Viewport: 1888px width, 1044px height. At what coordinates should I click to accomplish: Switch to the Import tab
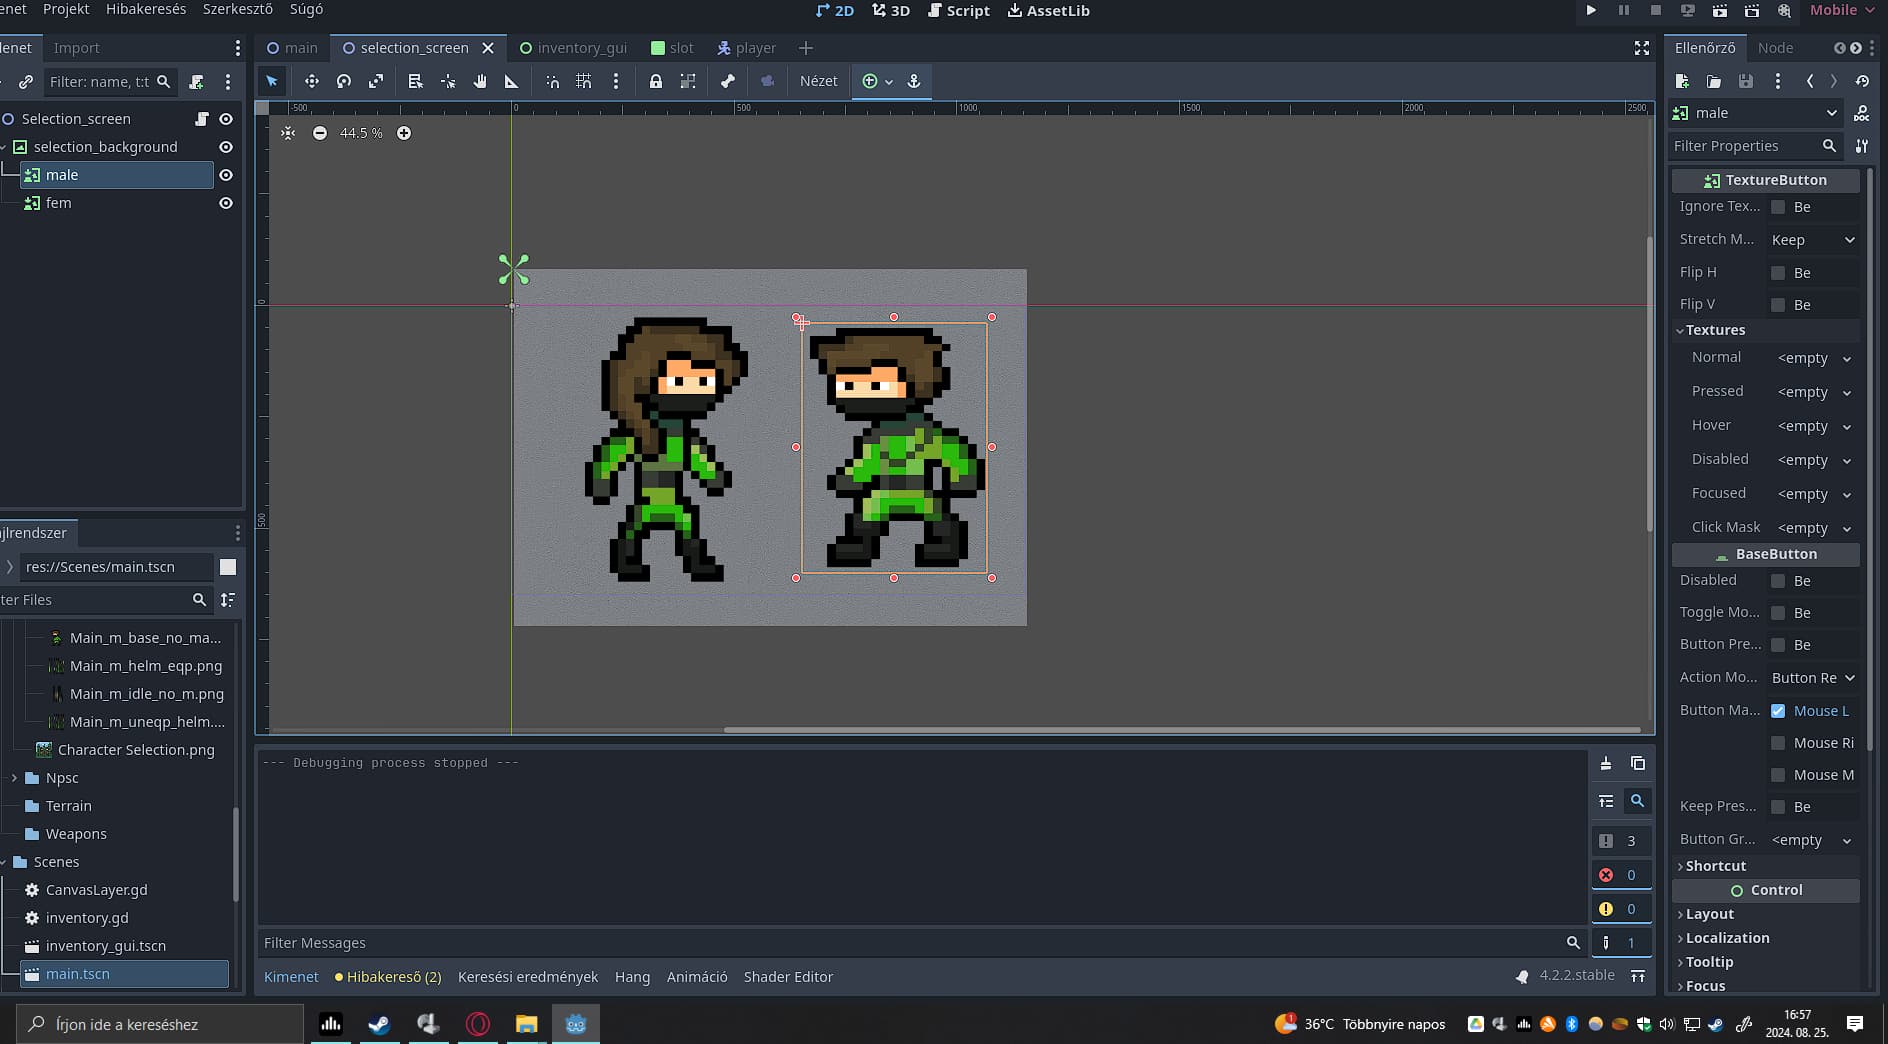tap(77, 48)
